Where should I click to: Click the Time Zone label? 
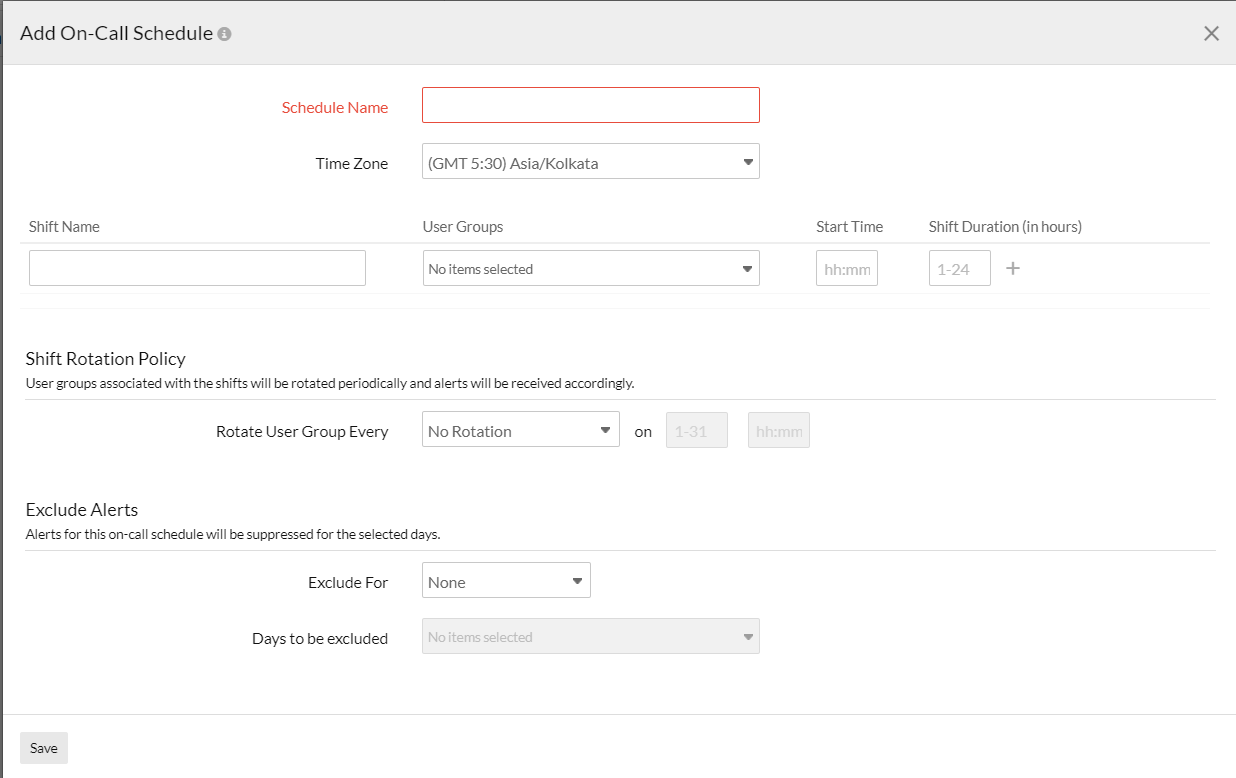[x=351, y=163]
